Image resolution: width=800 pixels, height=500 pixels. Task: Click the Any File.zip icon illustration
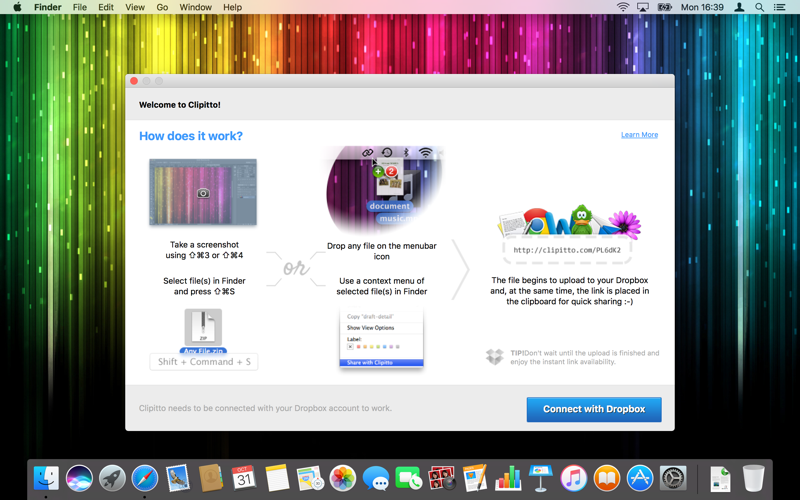click(203, 331)
